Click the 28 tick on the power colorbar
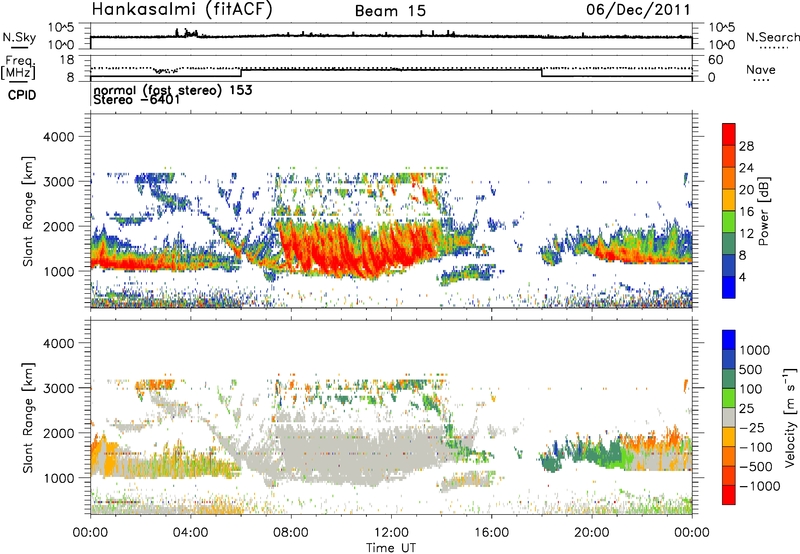Screen dimensions: 800x554 coord(746,146)
